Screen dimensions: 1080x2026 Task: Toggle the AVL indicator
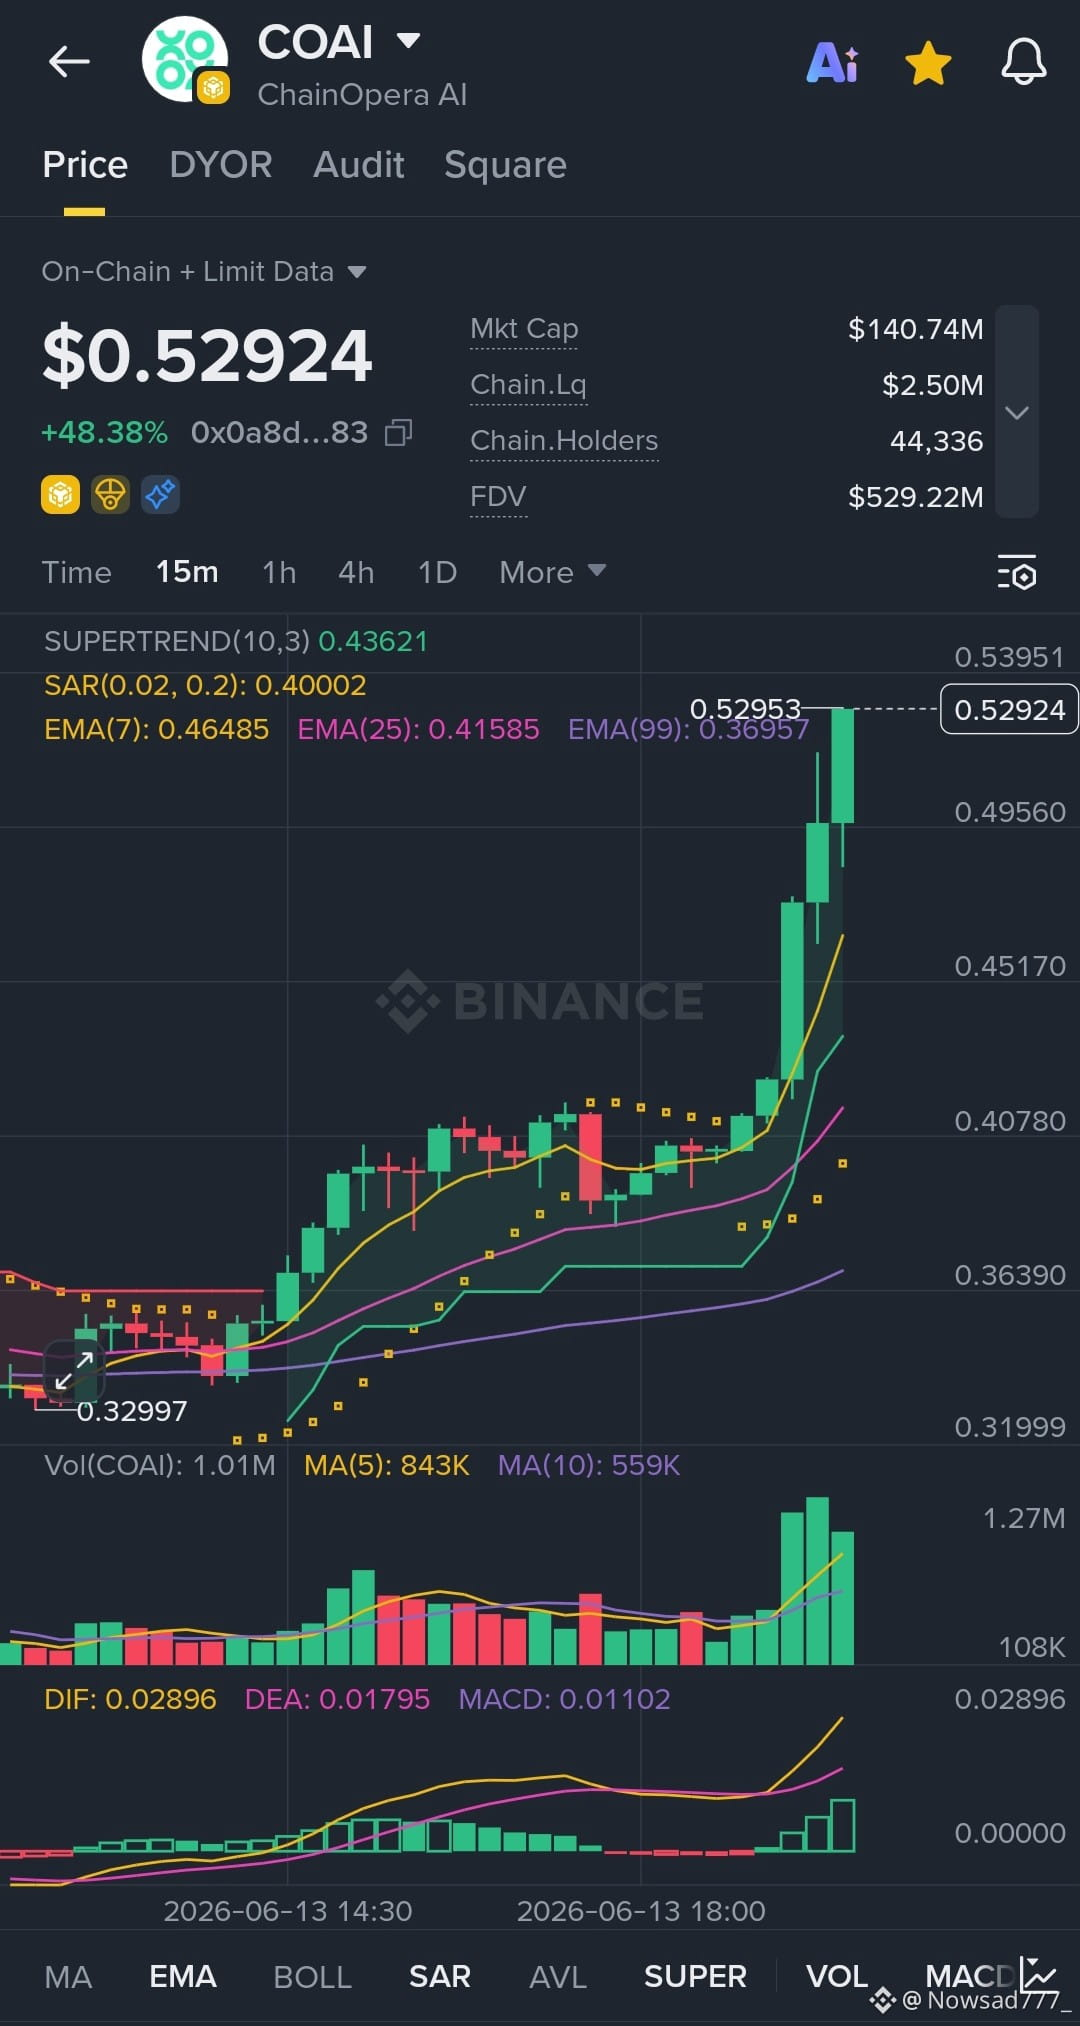click(x=557, y=1977)
